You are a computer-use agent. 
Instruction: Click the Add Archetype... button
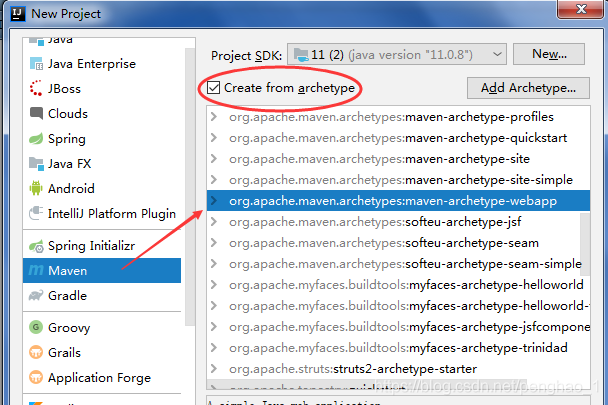528,88
